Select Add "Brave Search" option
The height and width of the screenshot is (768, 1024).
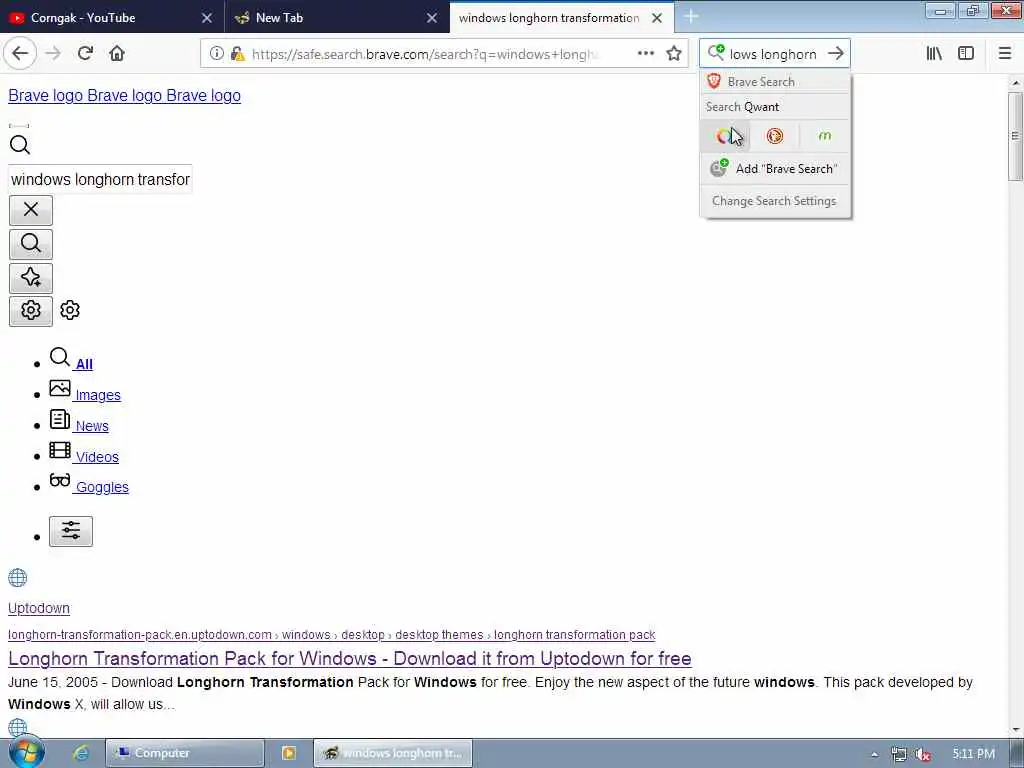[x=775, y=168]
